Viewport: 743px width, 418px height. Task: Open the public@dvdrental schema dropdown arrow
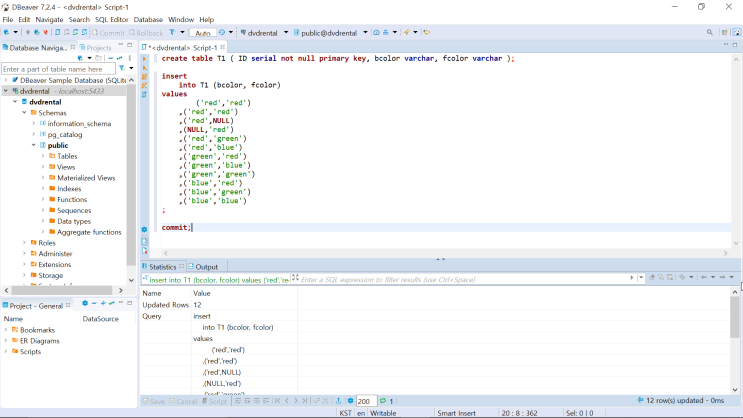pos(365,33)
